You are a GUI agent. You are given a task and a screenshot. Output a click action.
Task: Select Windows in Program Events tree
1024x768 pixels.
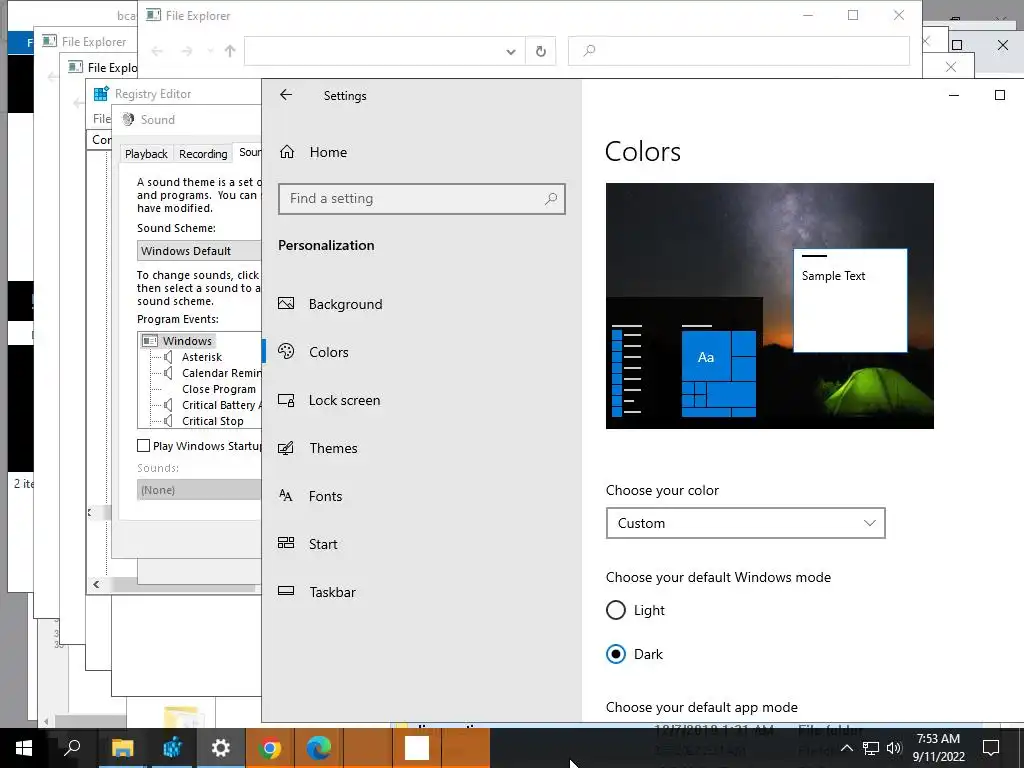click(187, 341)
